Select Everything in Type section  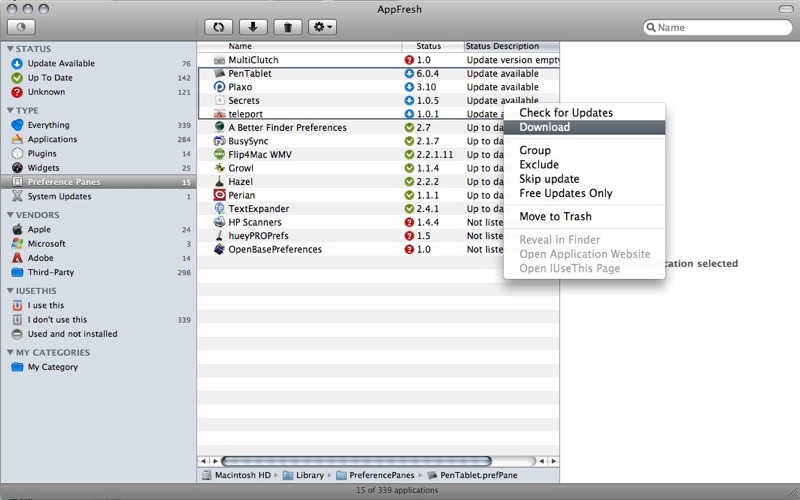click(x=98, y=125)
